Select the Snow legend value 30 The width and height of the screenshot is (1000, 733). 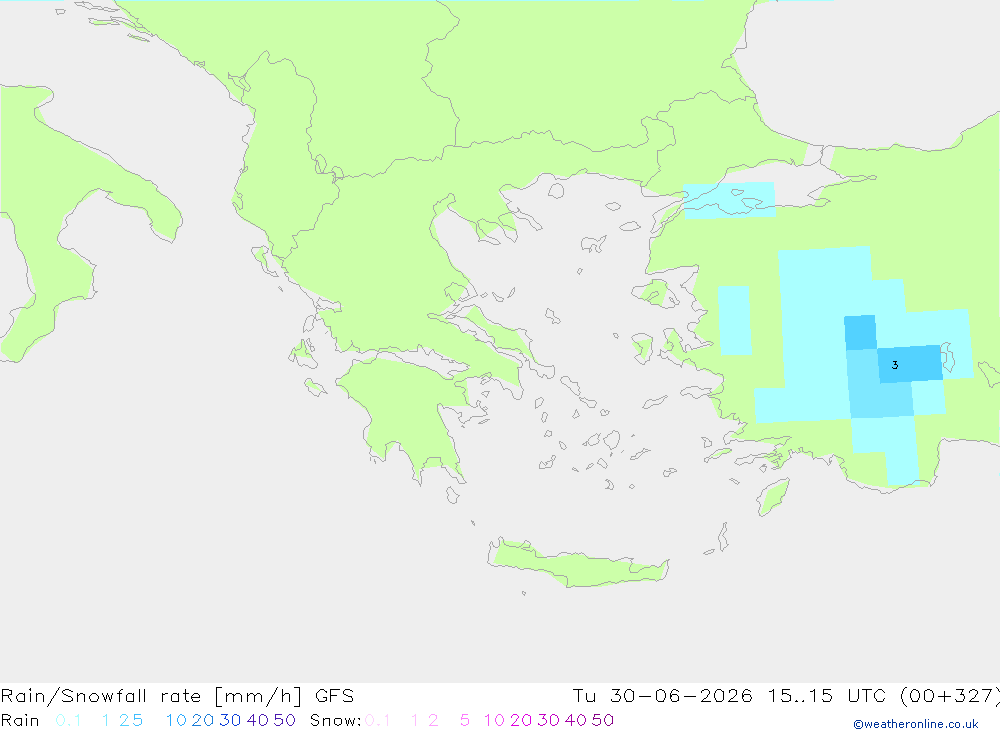(x=548, y=720)
